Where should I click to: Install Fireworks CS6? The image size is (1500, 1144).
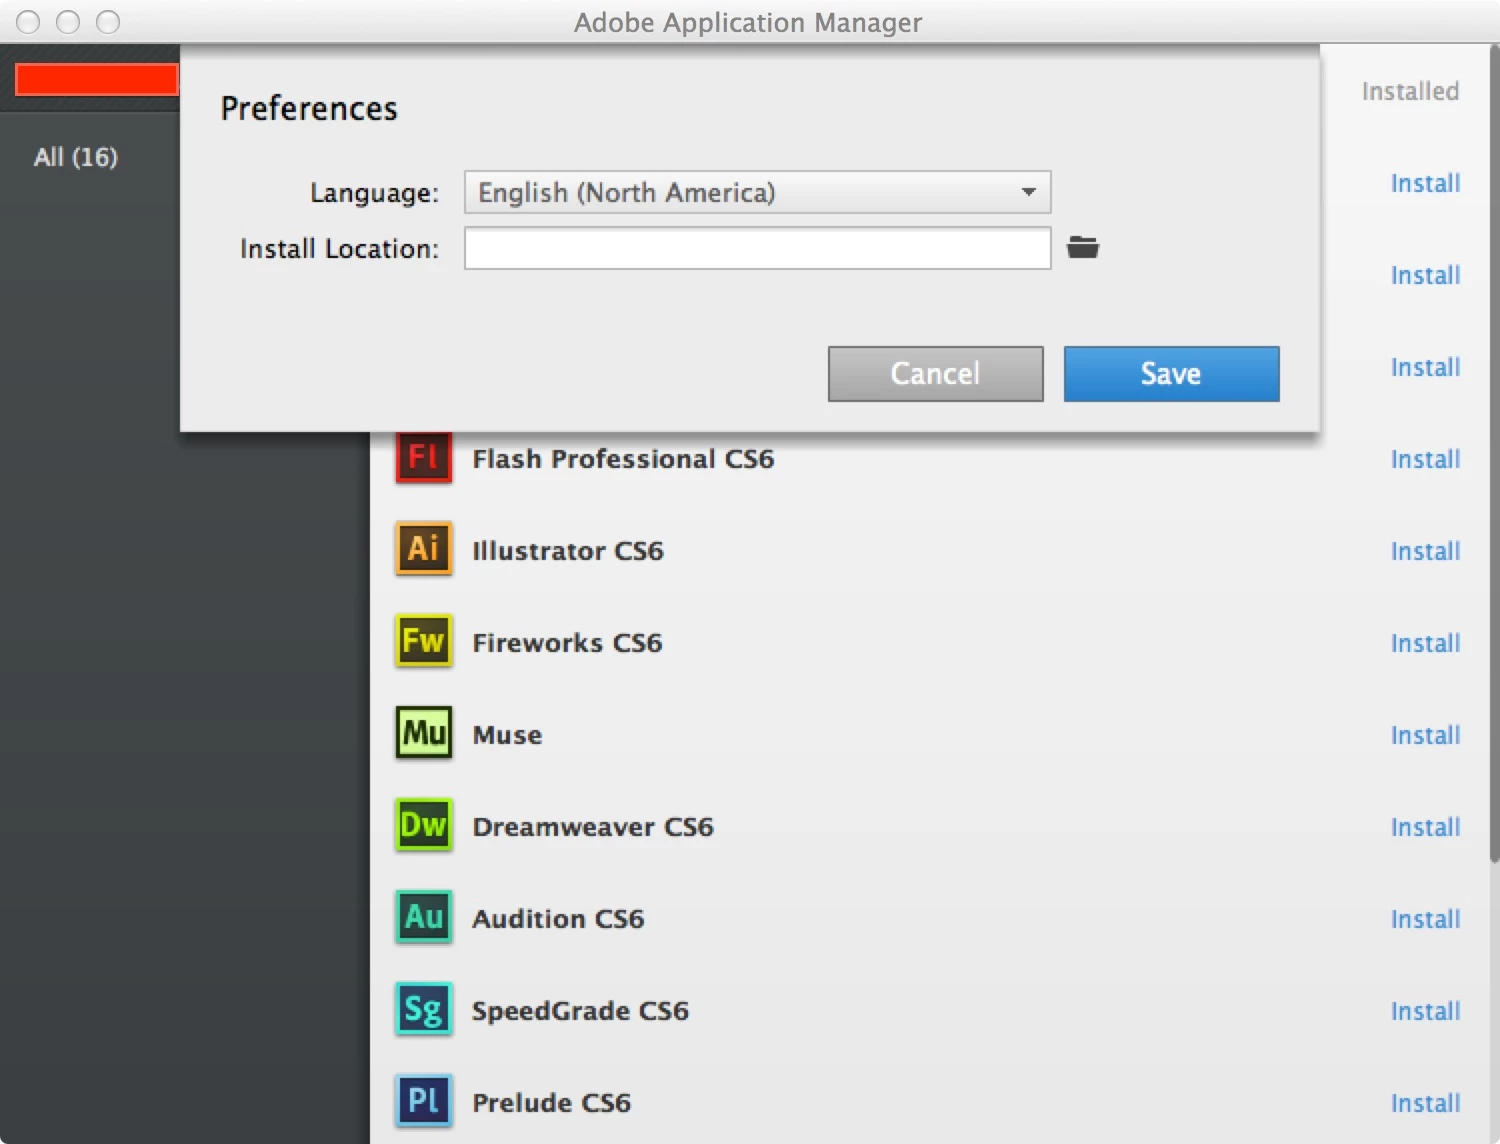pyautogui.click(x=1425, y=643)
